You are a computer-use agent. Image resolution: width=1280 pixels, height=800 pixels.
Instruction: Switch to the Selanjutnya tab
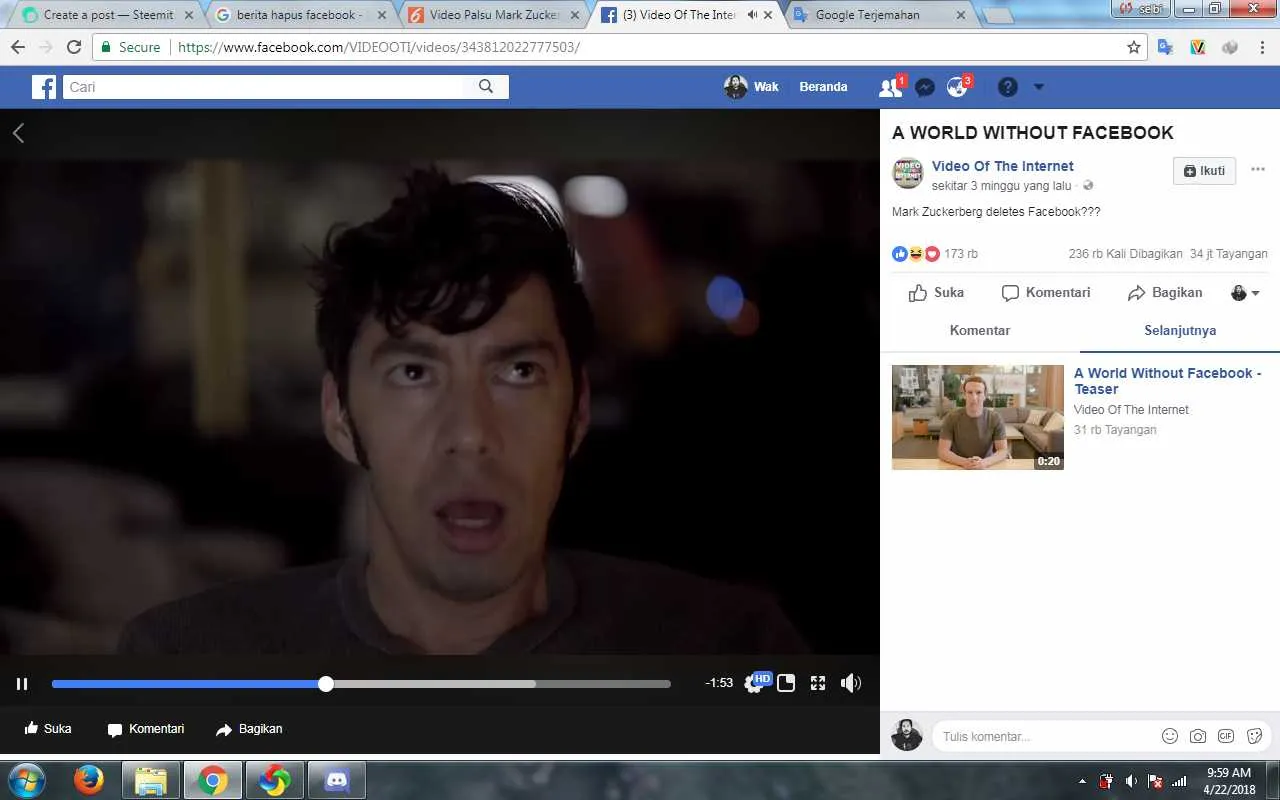1180,331
